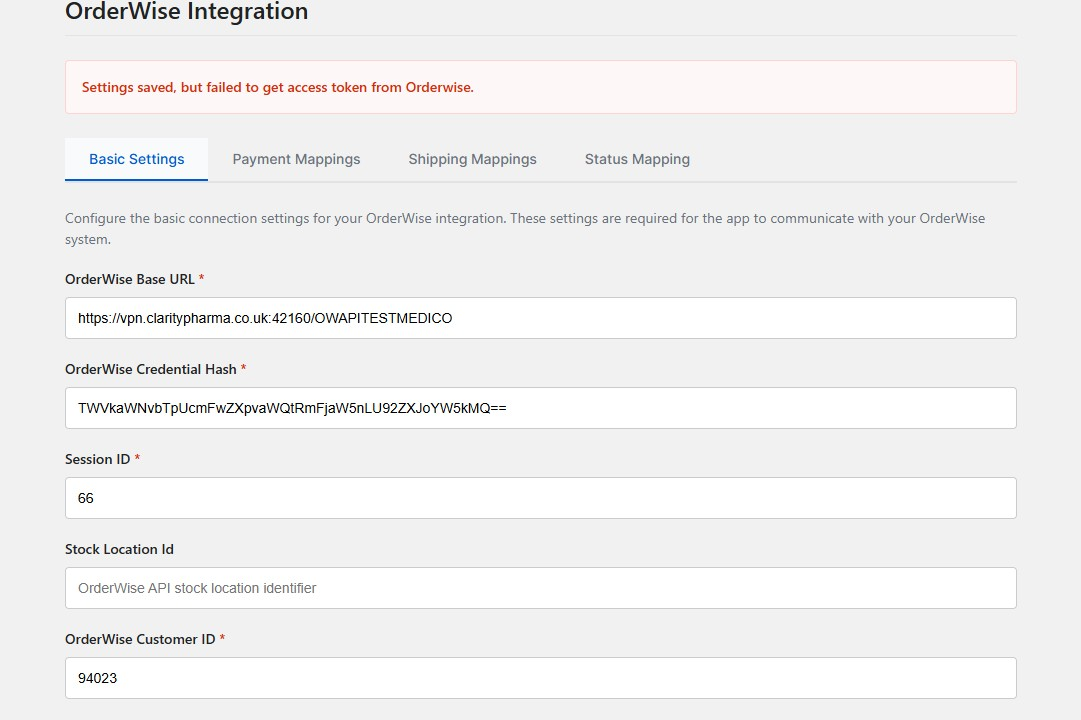Image resolution: width=1081 pixels, height=720 pixels.
Task: Click the 'OrderWise Credential Hash' label
Action: click(151, 369)
